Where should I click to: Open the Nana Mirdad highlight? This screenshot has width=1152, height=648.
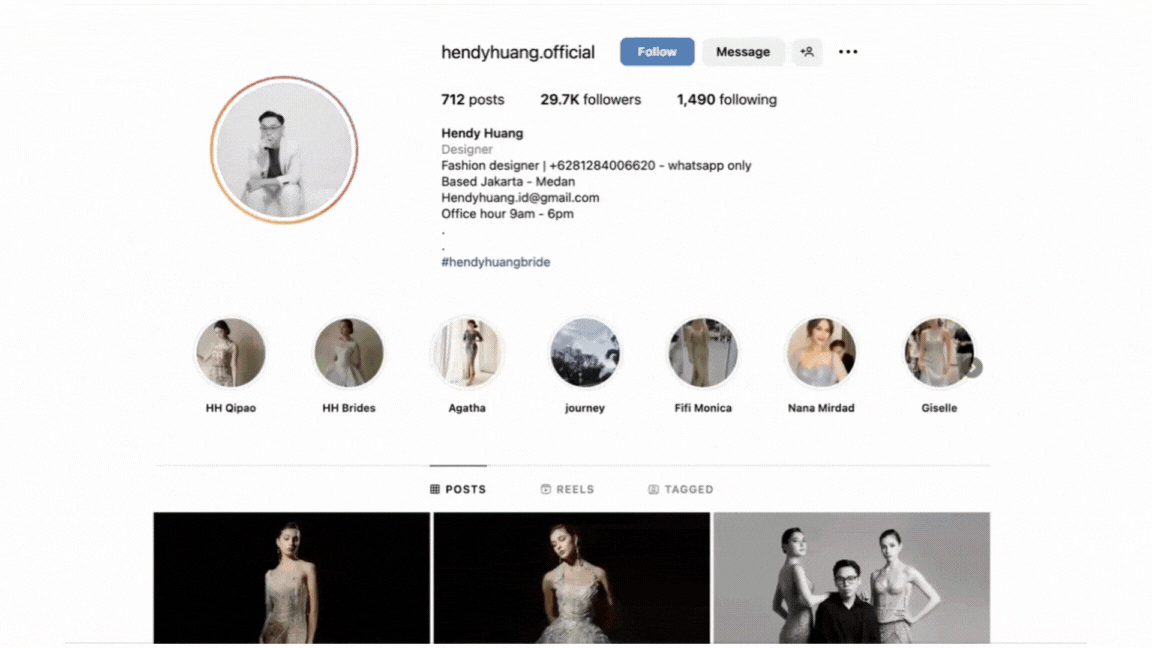tap(821, 353)
